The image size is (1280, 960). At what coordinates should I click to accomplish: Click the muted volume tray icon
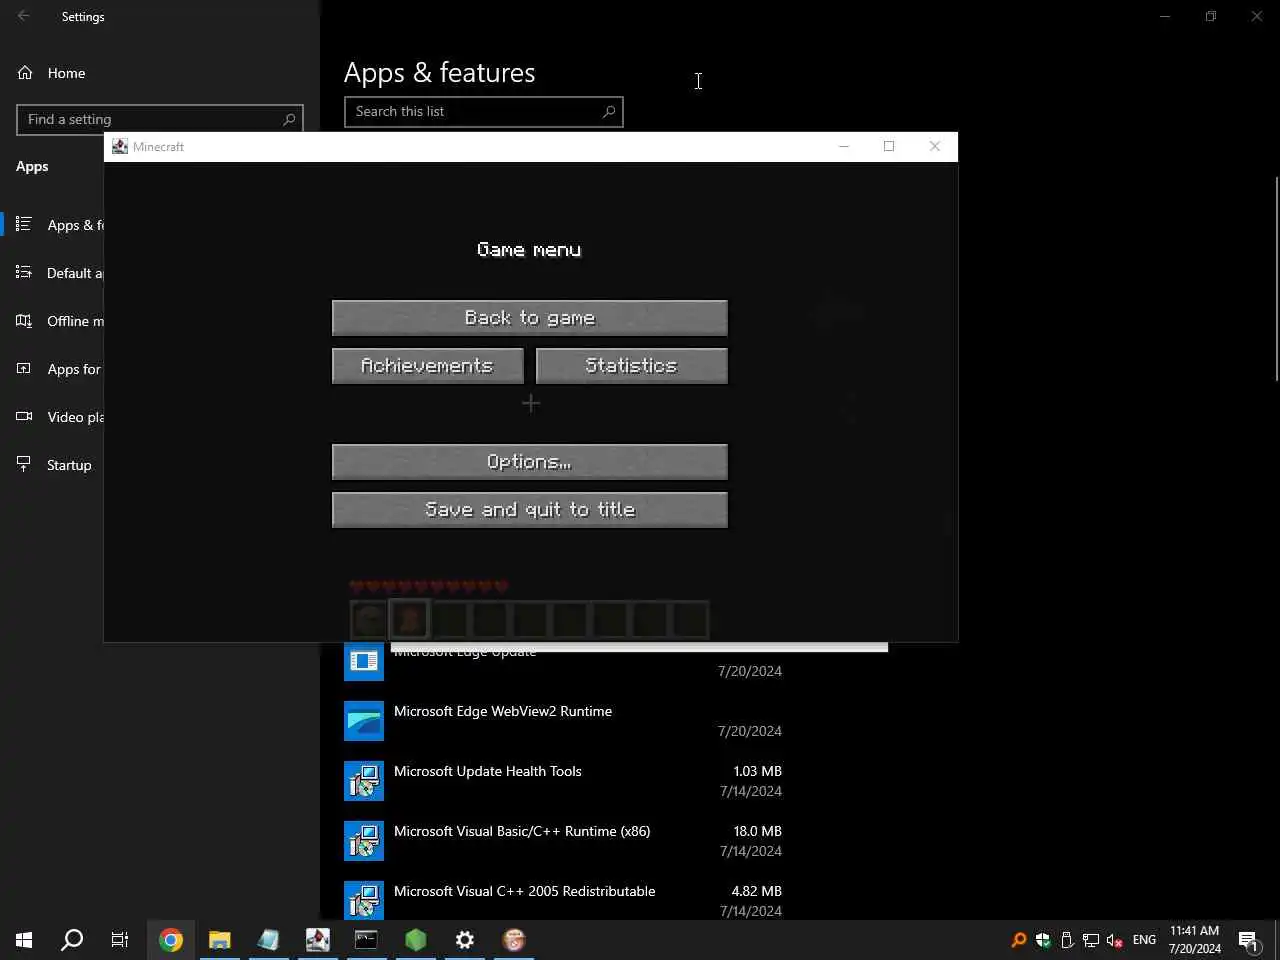pos(1115,940)
